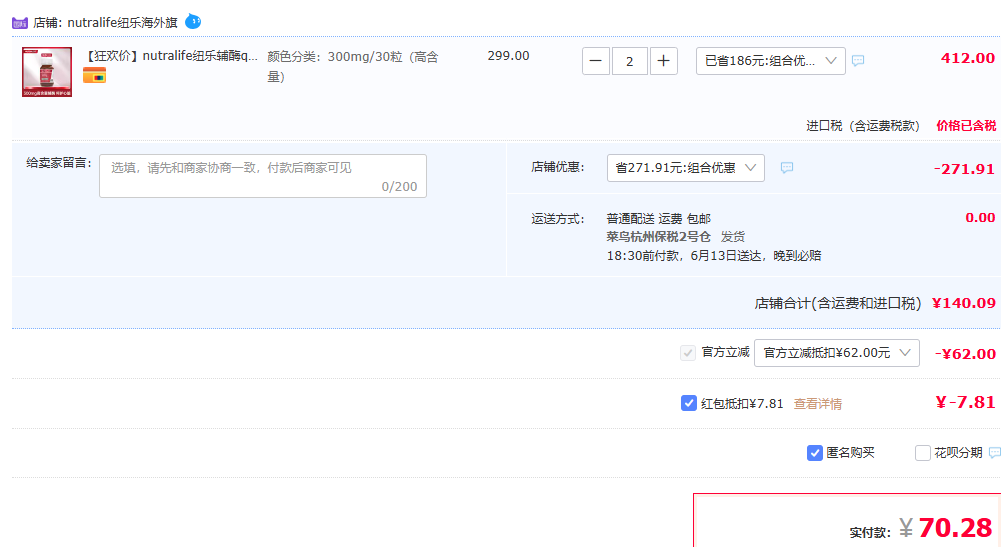The image size is (1001, 547).
Task: Decrease quantity with the minus button
Action: pos(596,61)
